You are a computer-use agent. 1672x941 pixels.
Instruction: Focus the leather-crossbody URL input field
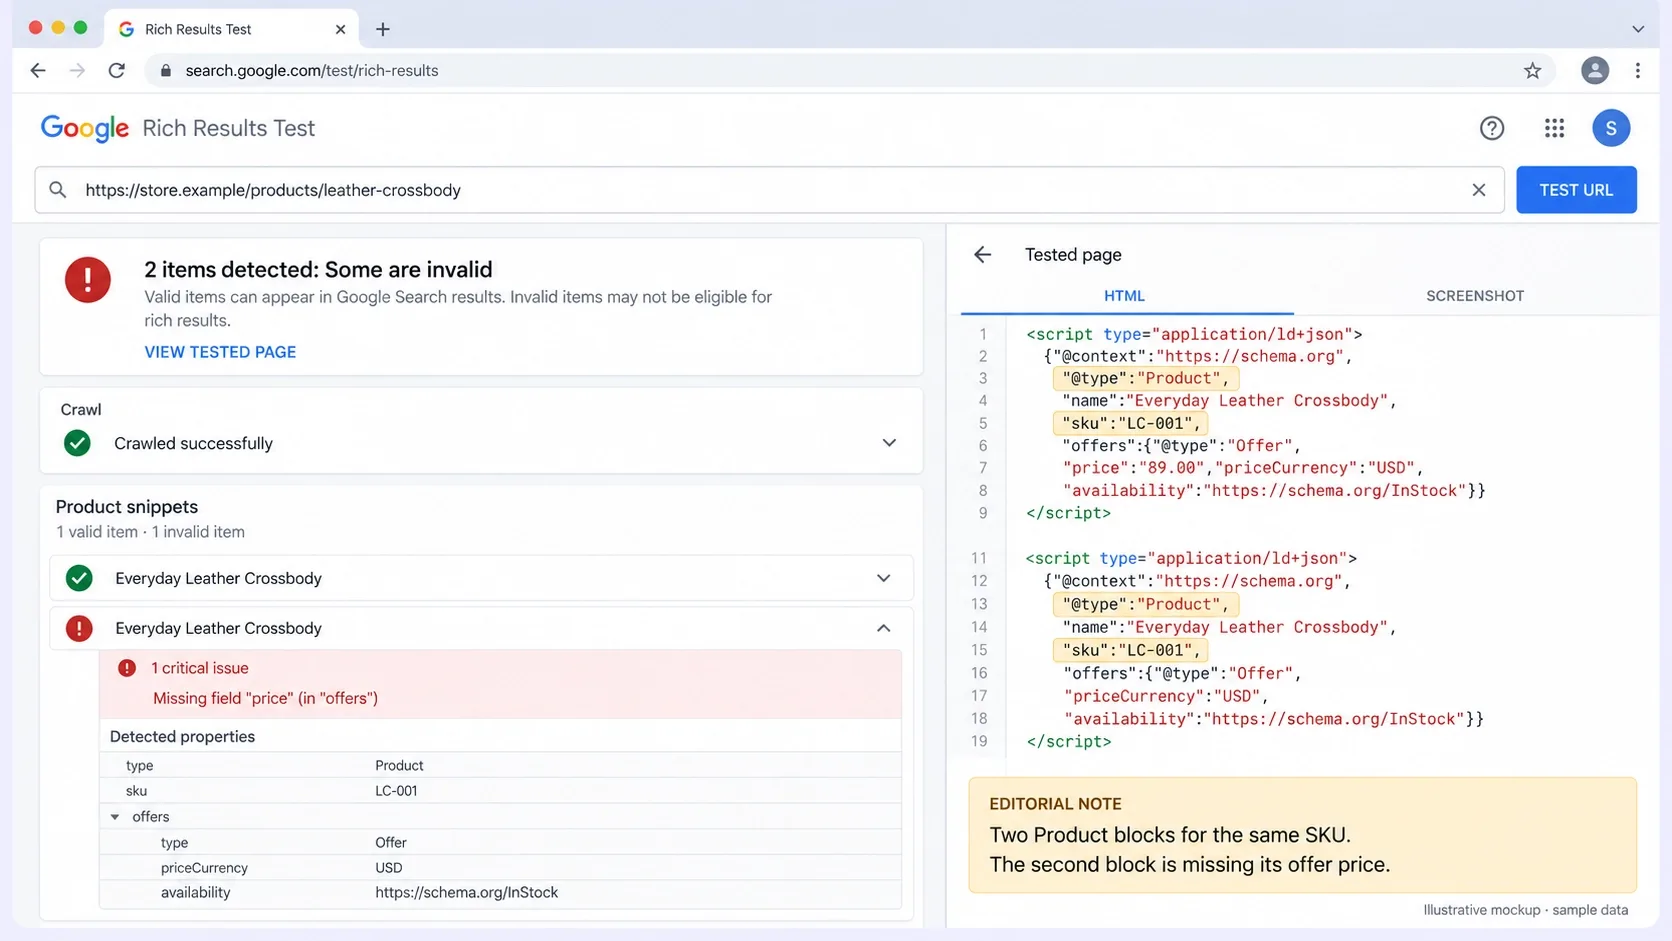click(769, 190)
